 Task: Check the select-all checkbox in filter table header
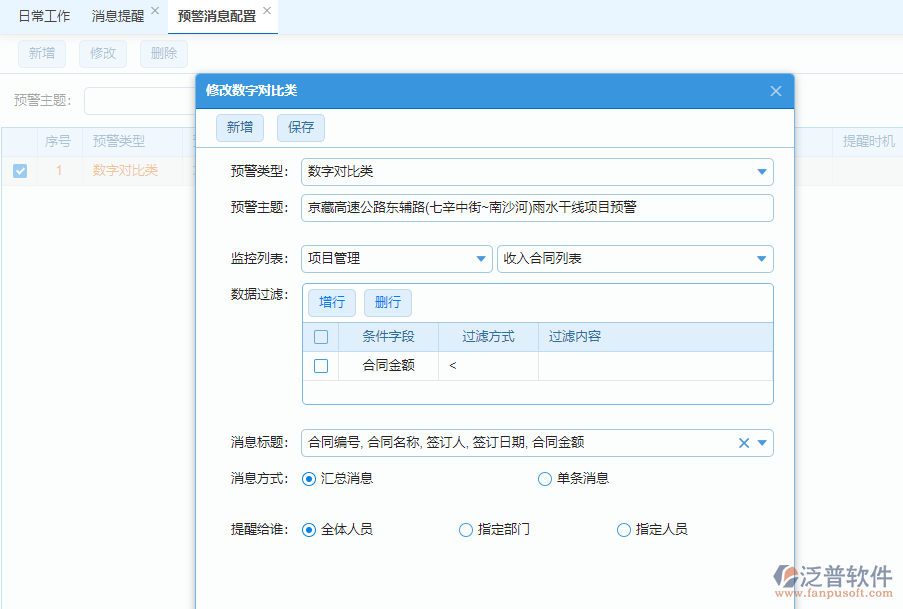[322, 337]
